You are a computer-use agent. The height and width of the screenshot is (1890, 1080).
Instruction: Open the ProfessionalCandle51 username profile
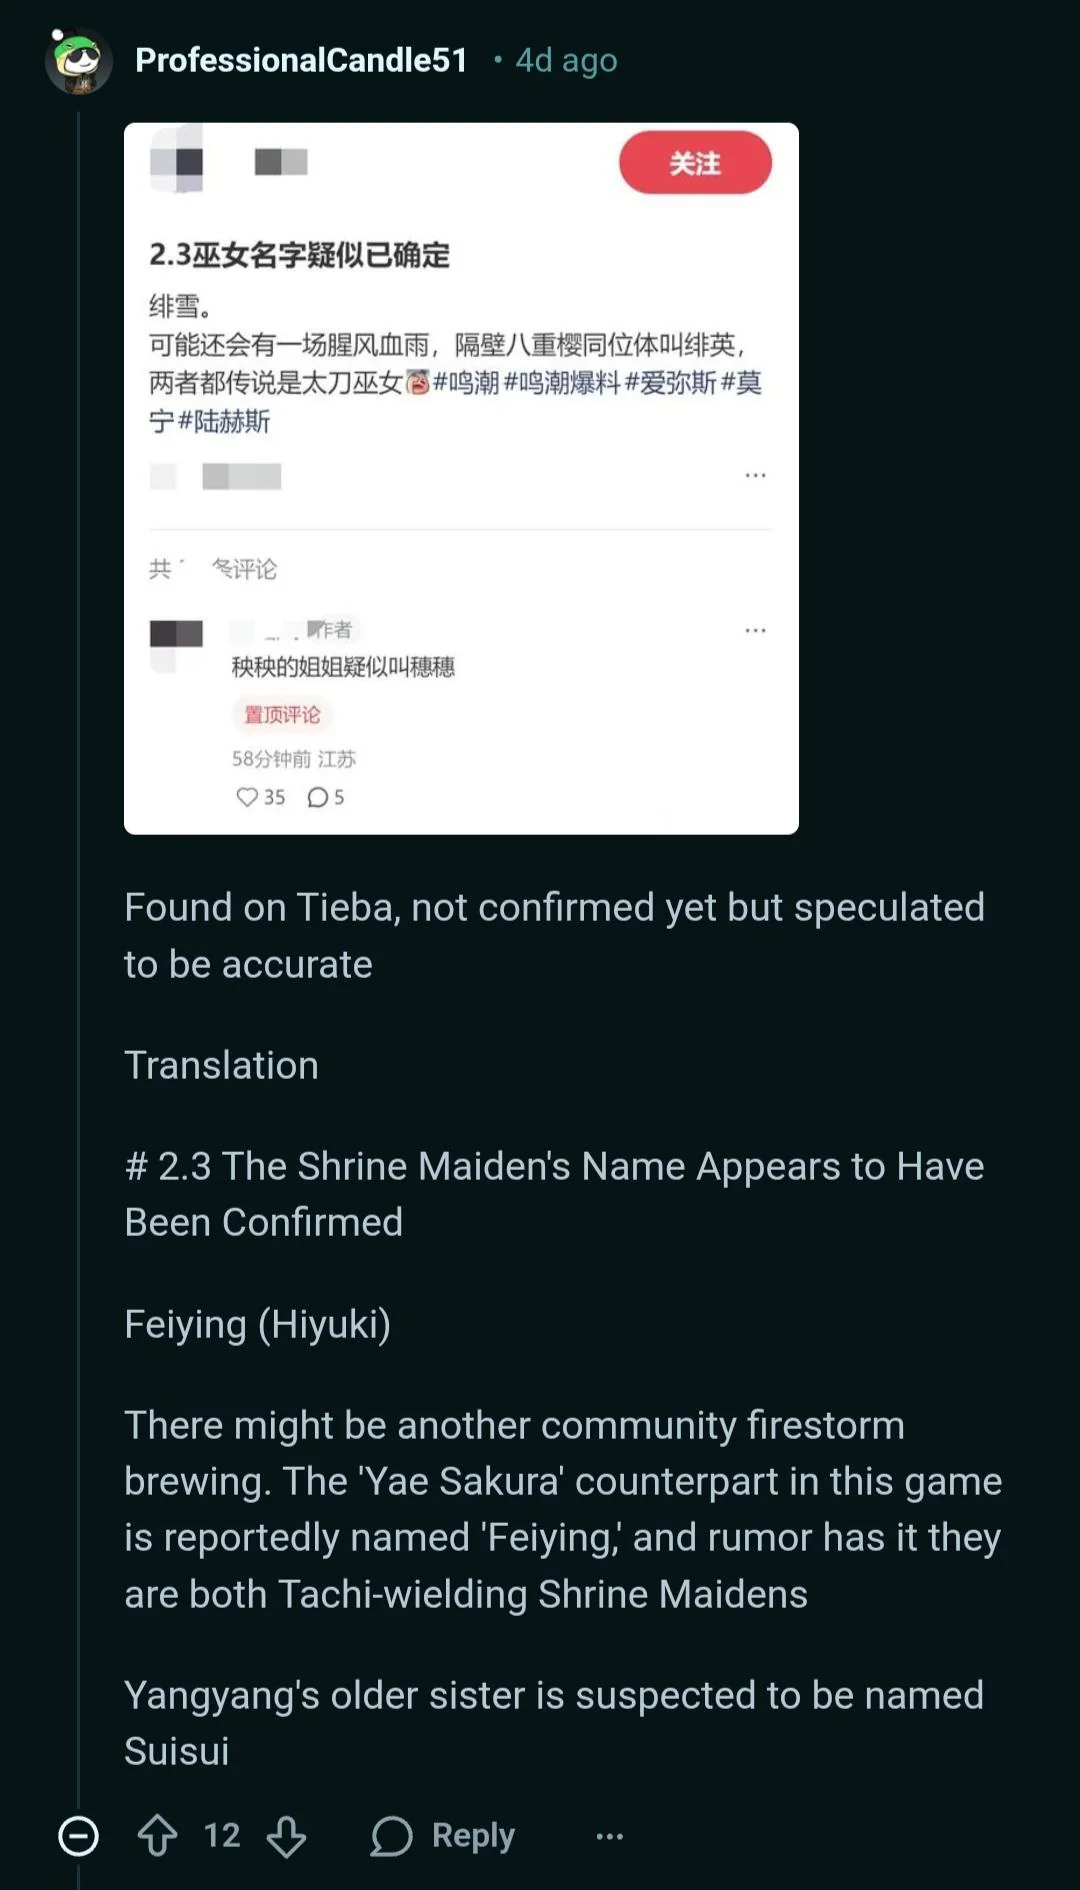[x=301, y=60]
